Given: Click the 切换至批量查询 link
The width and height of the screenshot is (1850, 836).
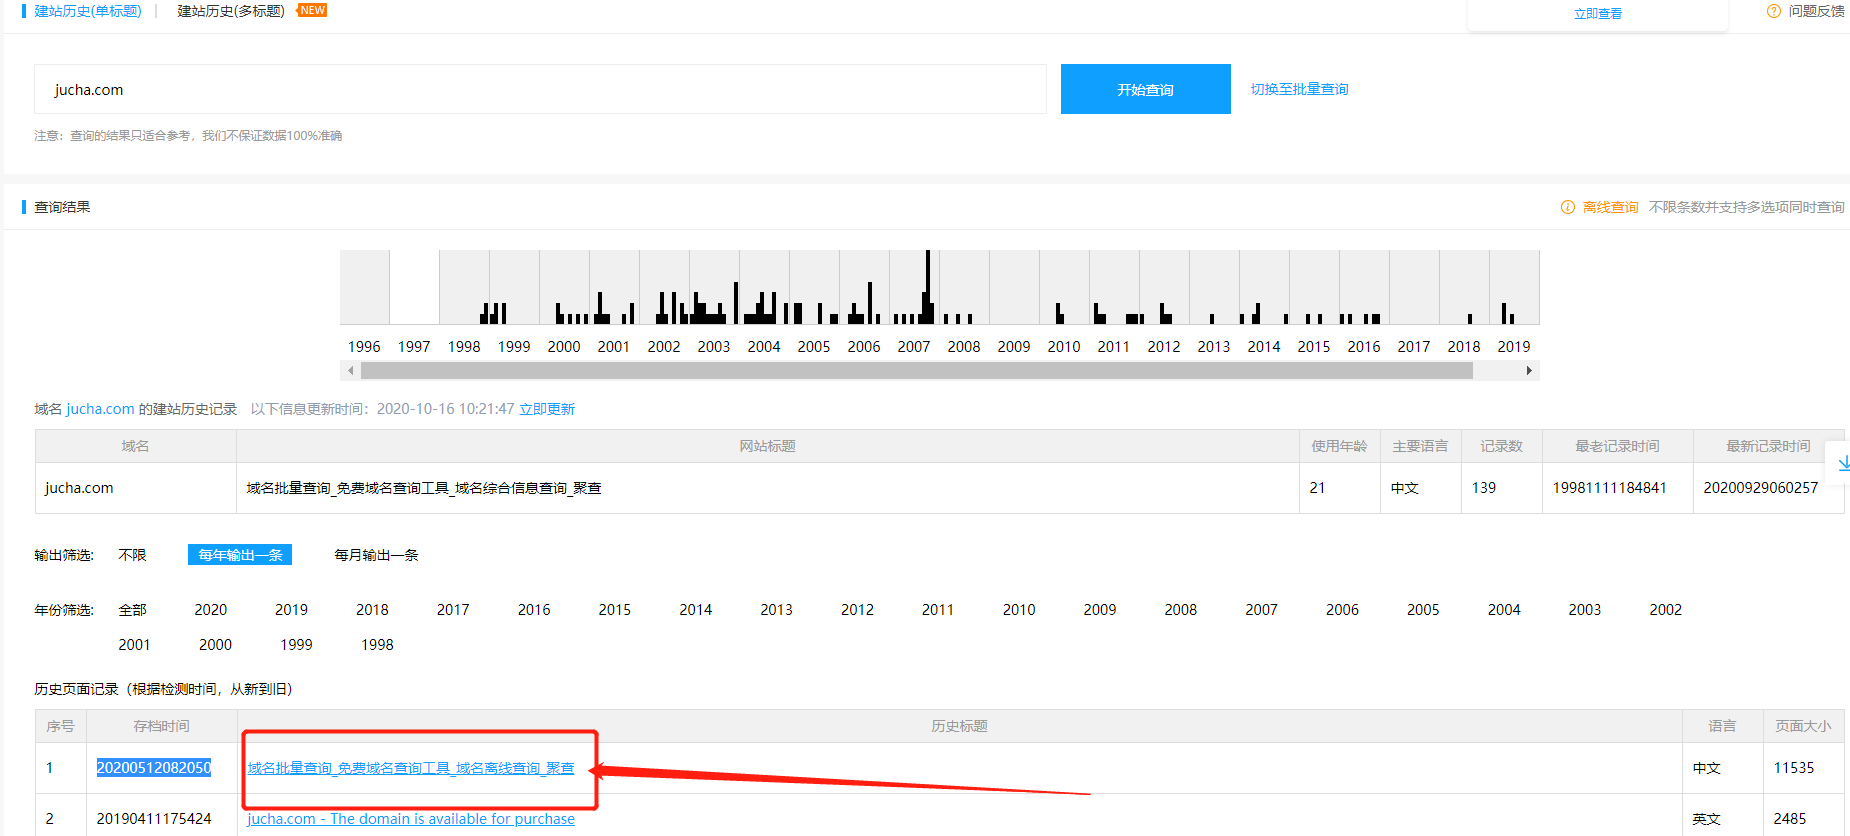Looking at the screenshot, I should click(x=1299, y=89).
